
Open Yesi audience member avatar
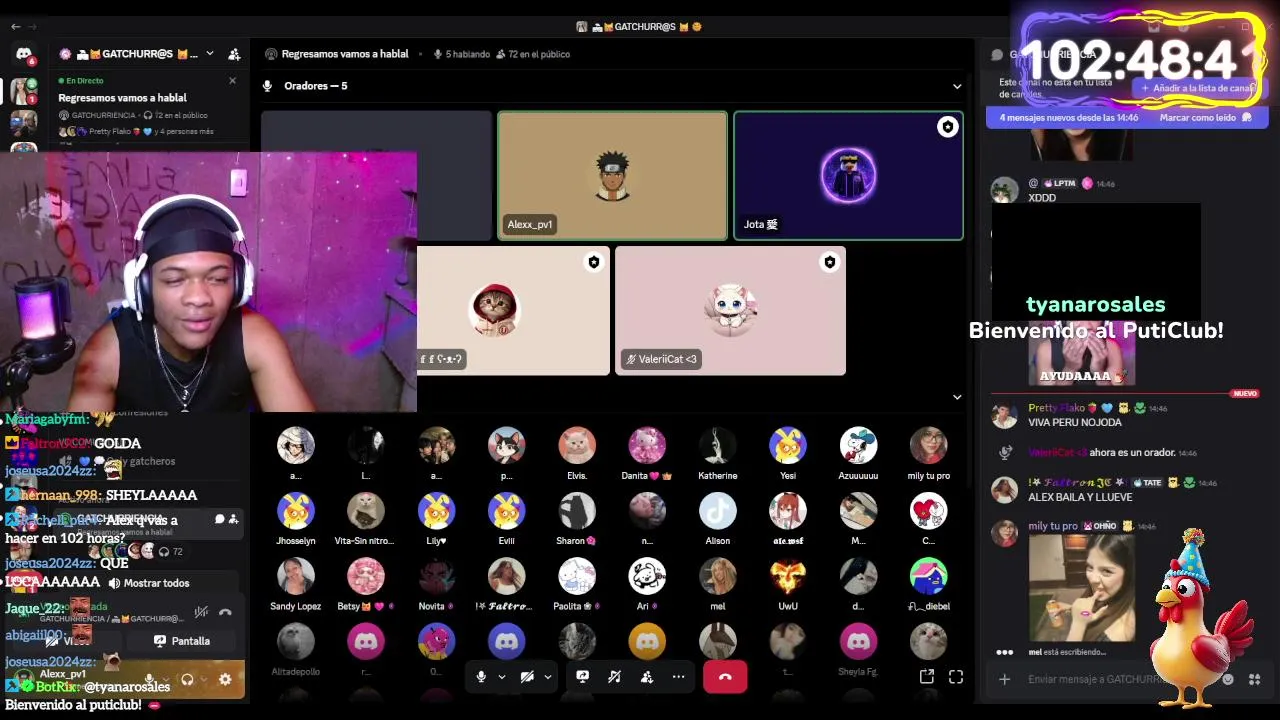point(788,446)
